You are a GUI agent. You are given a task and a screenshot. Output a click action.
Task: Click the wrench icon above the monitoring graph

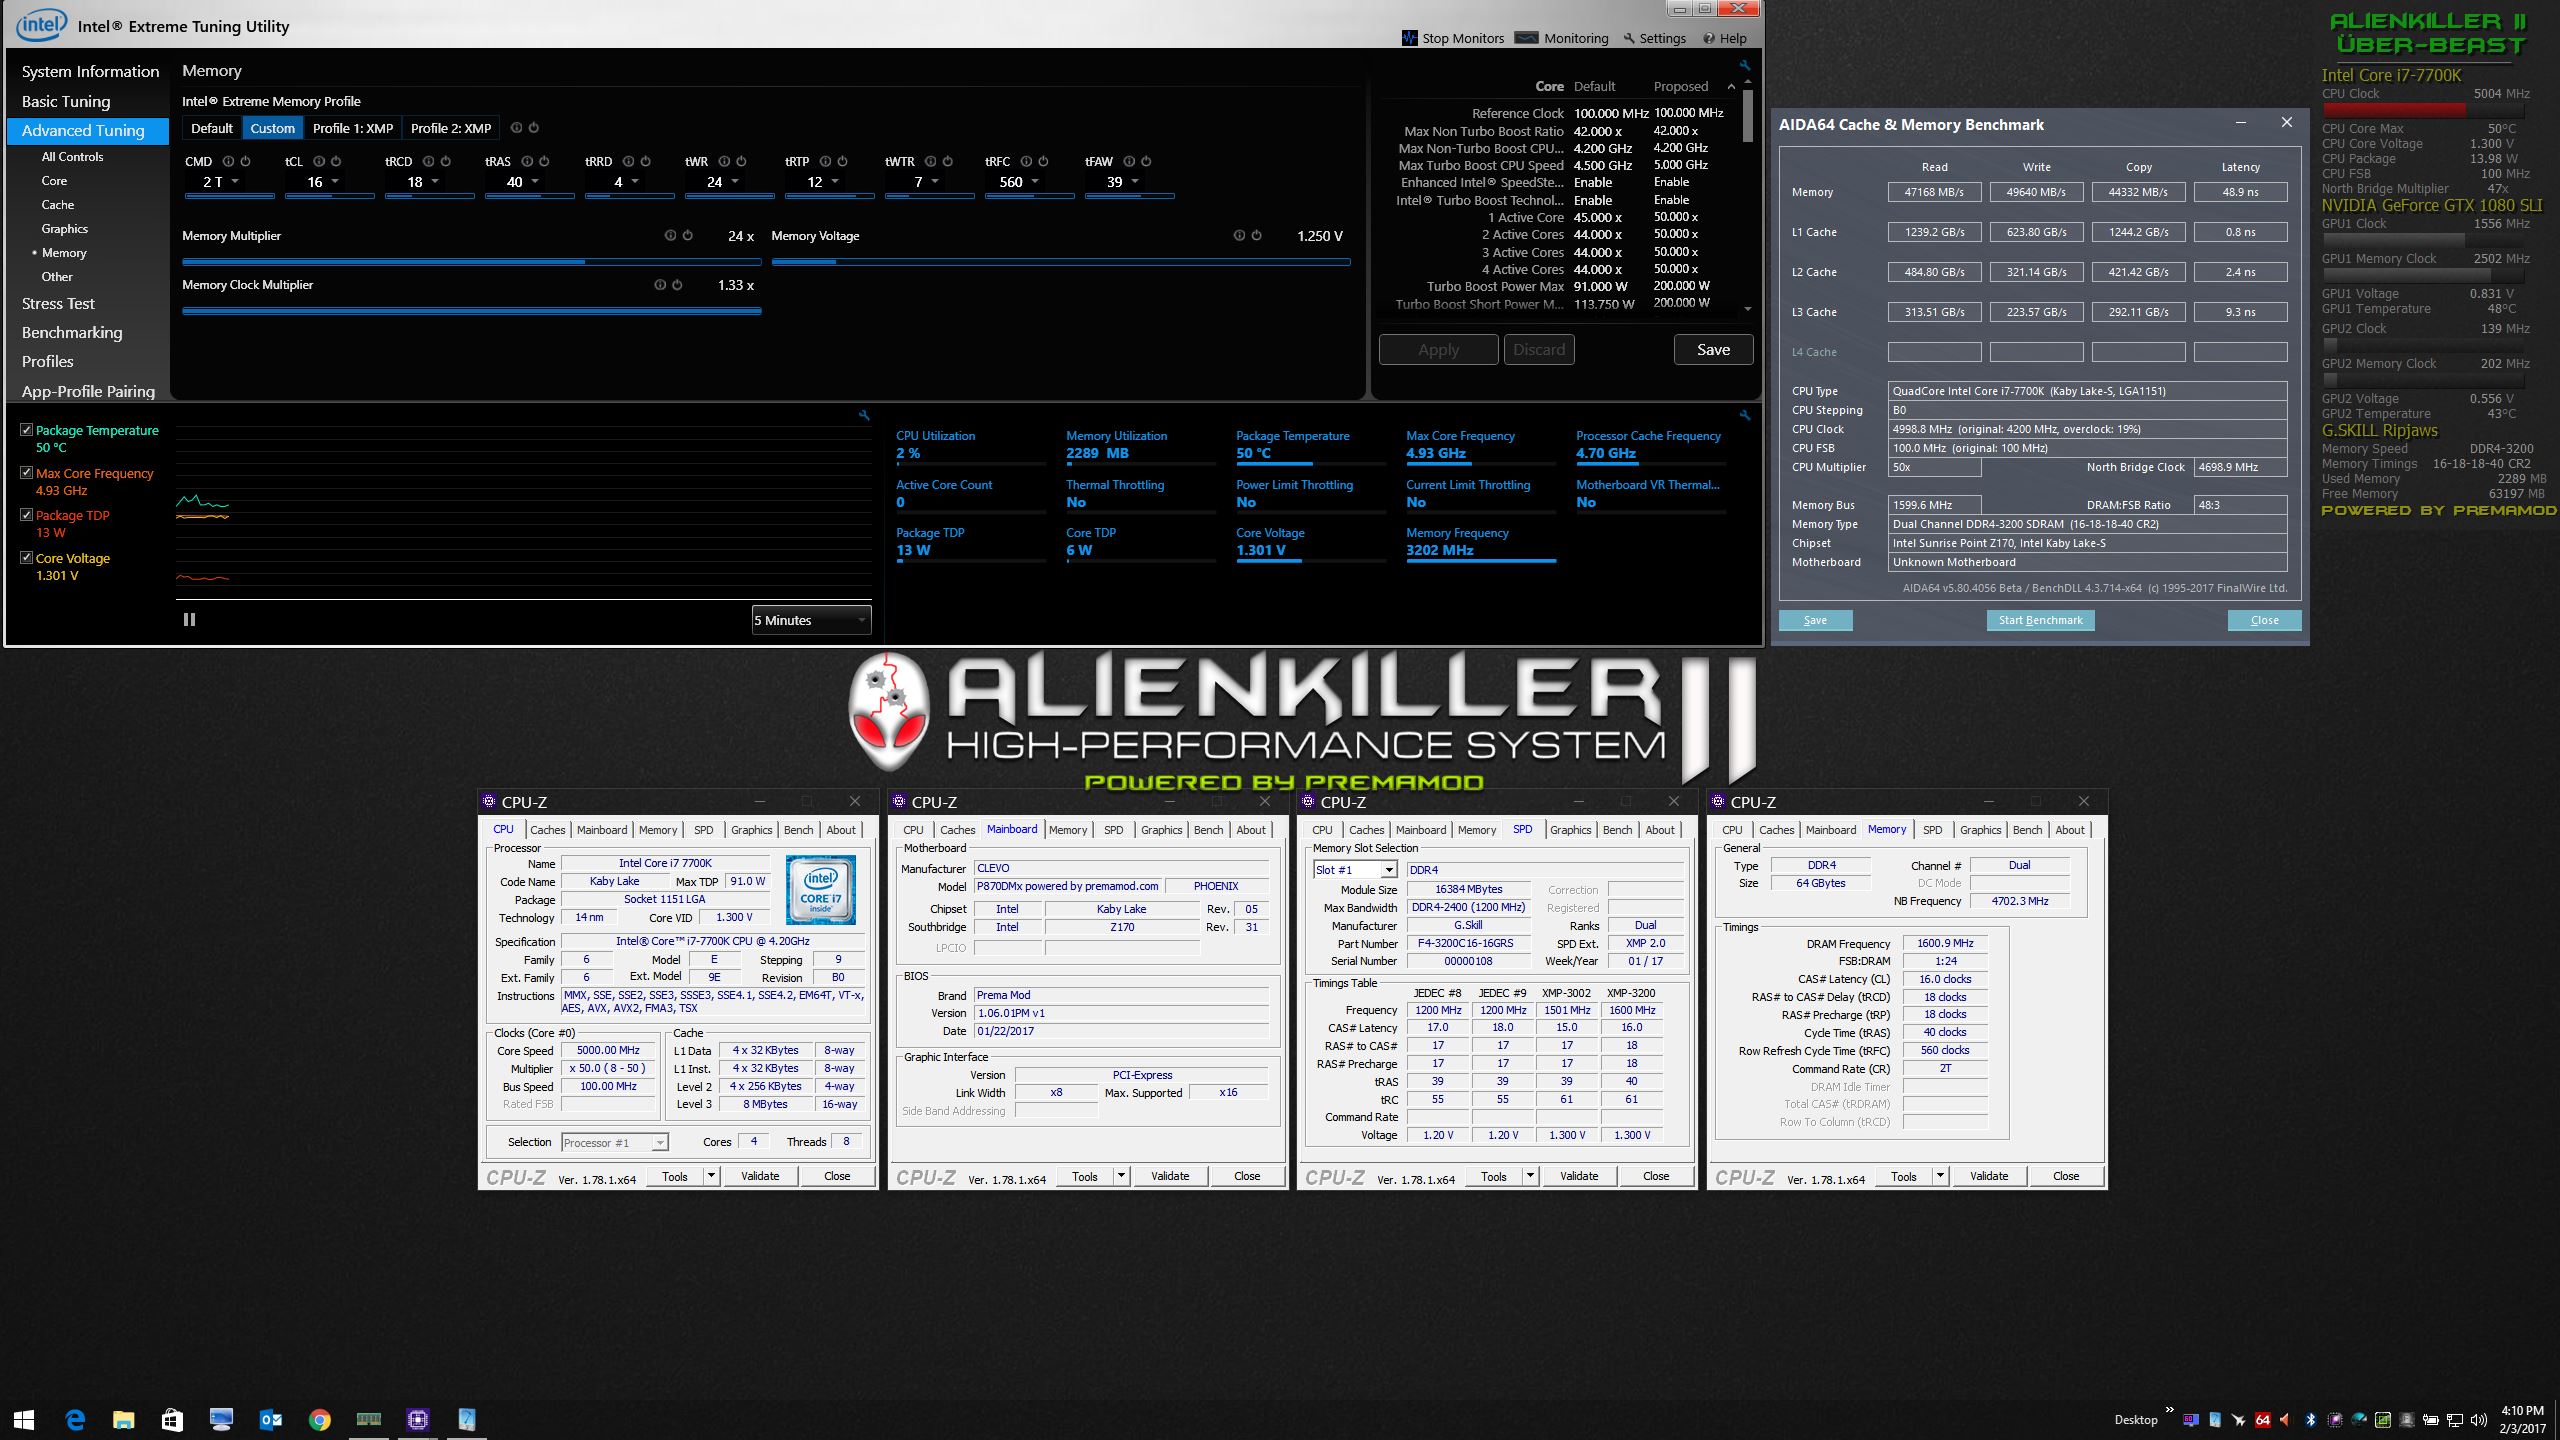click(864, 415)
